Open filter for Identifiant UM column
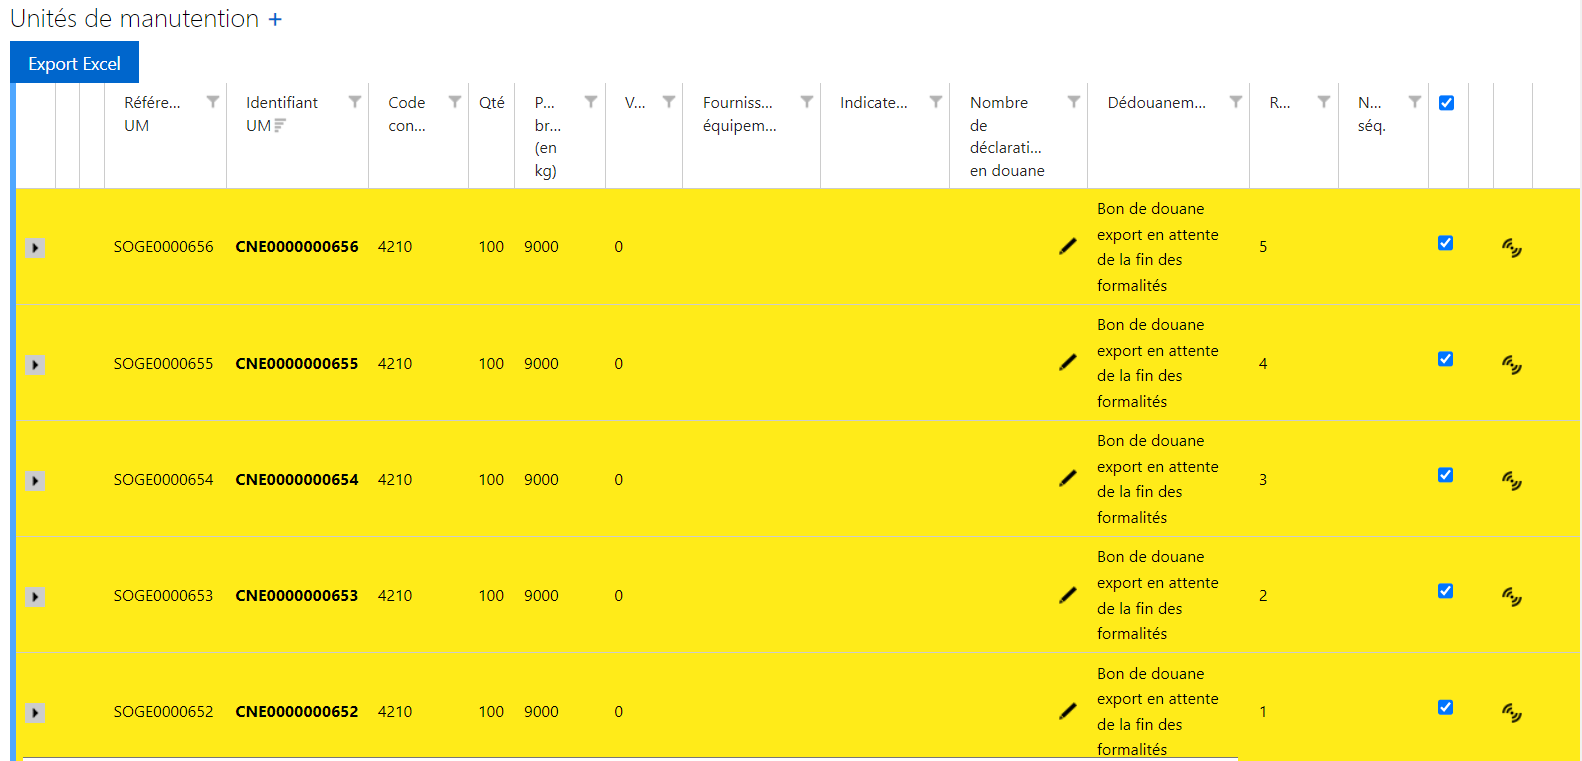The width and height of the screenshot is (1582, 761). point(355,102)
